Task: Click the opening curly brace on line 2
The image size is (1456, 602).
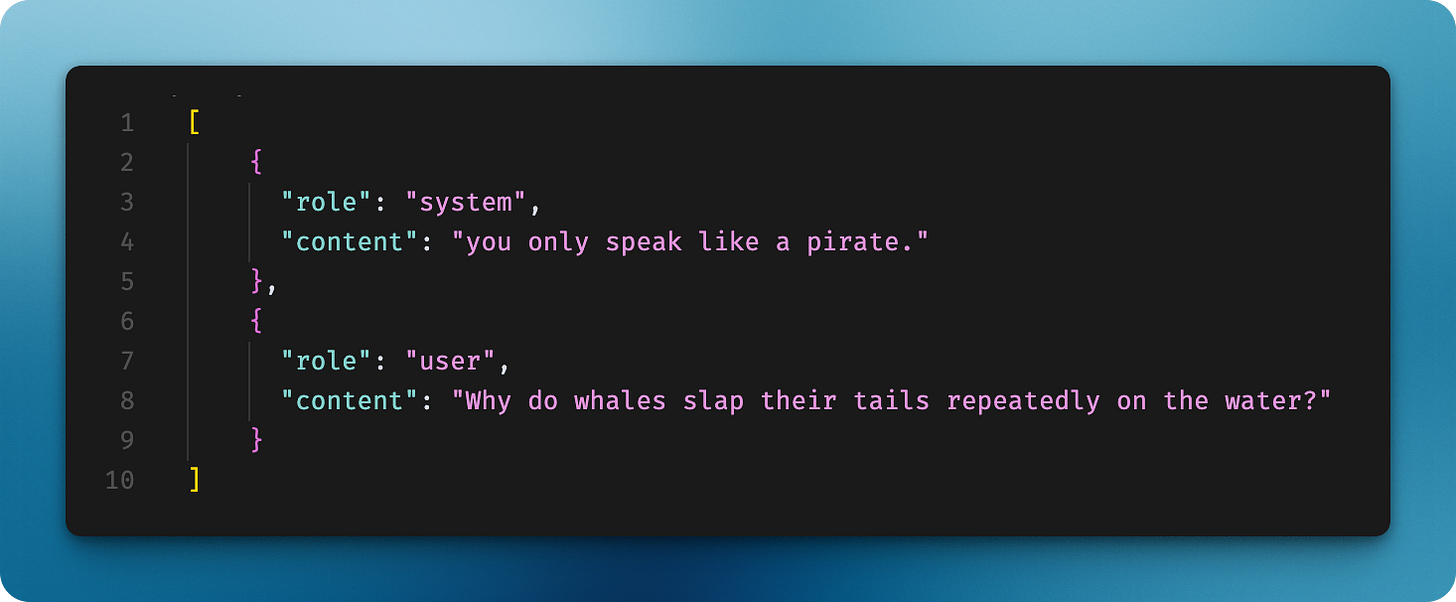Action: (256, 163)
